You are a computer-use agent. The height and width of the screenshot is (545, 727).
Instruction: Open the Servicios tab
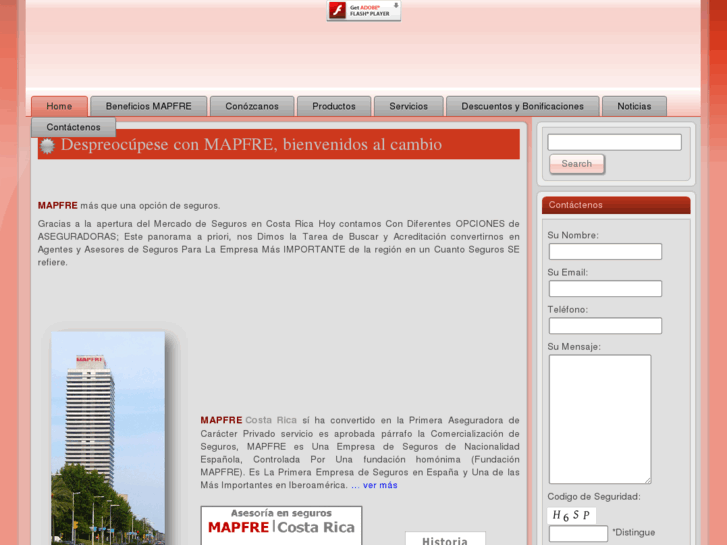click(408, 106)
